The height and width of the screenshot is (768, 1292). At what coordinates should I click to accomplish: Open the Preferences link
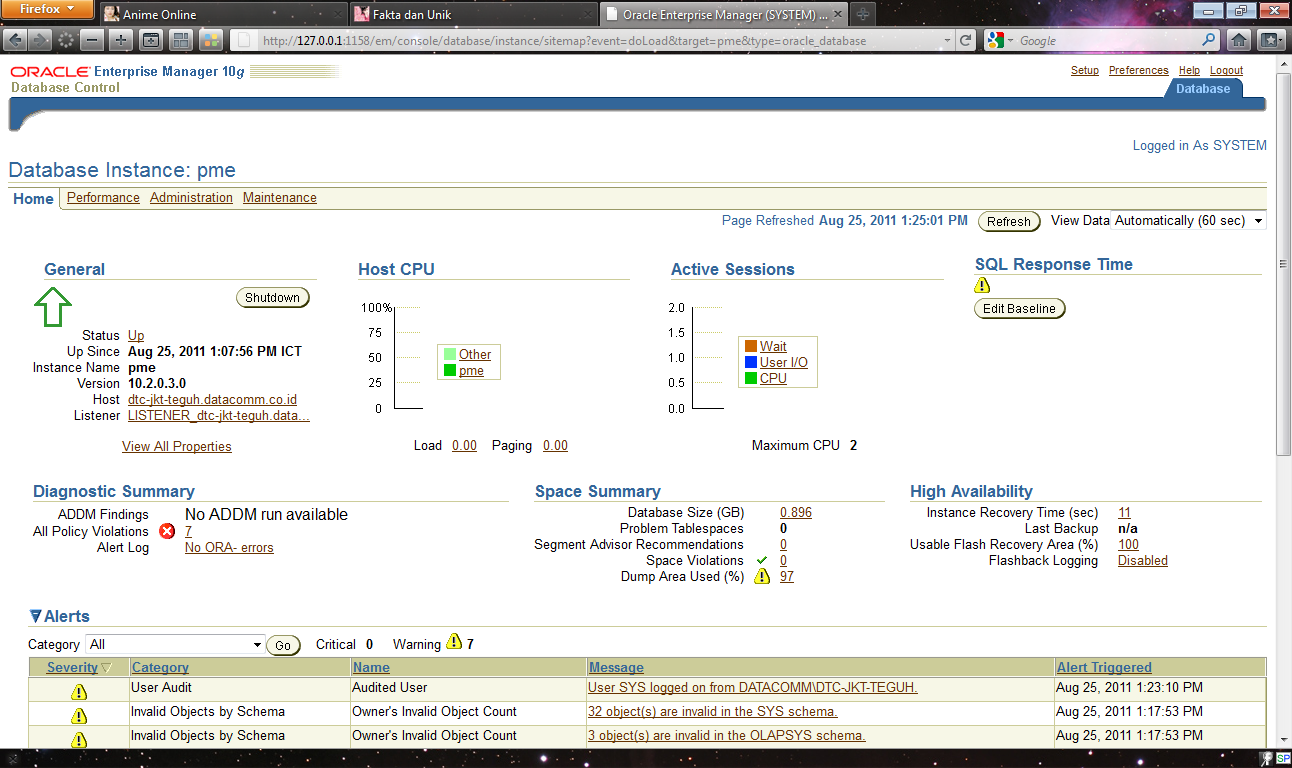coord(1139,71)
